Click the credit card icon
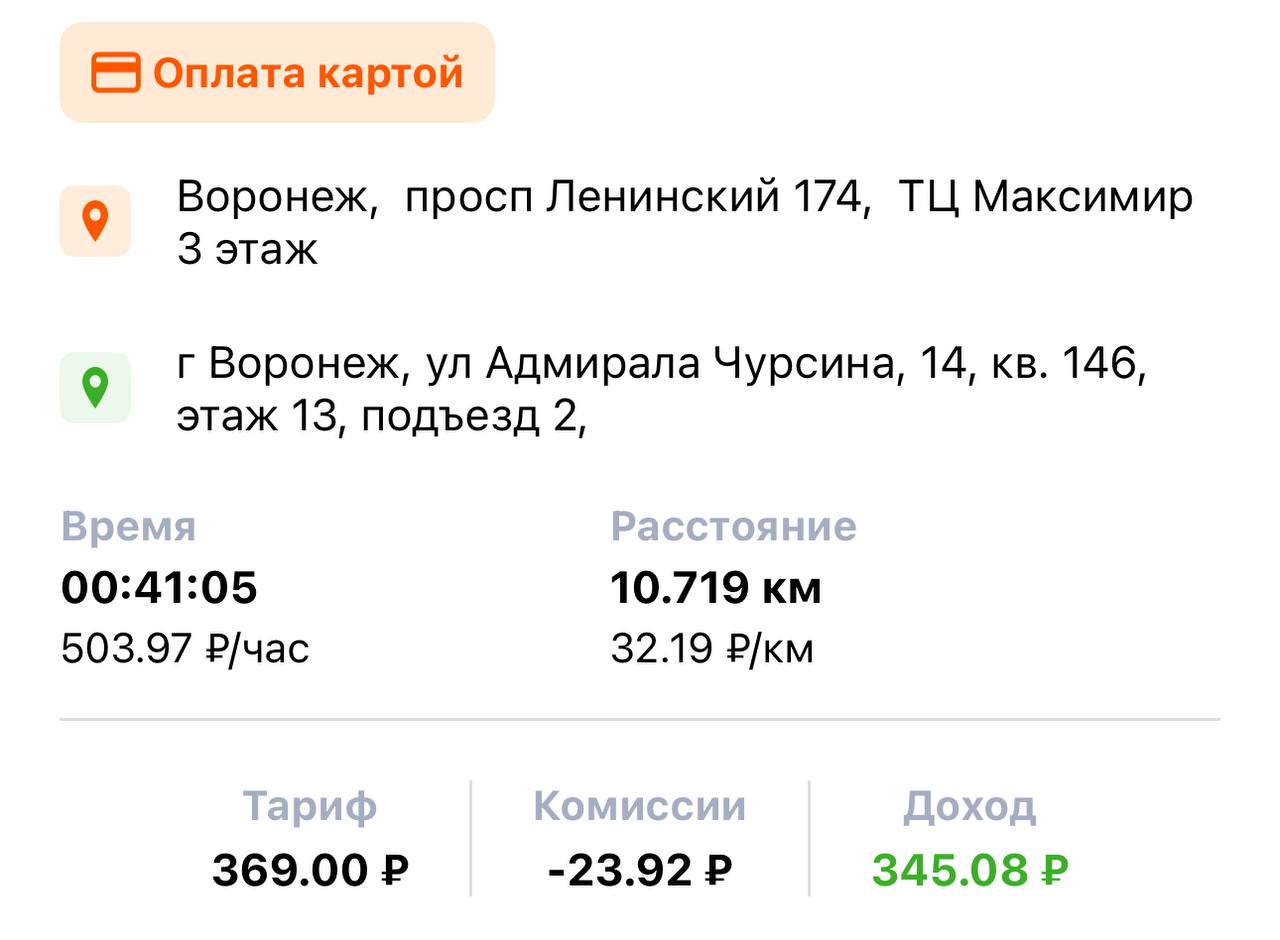Screen dimensions: 1280x940 coord(115,73)
